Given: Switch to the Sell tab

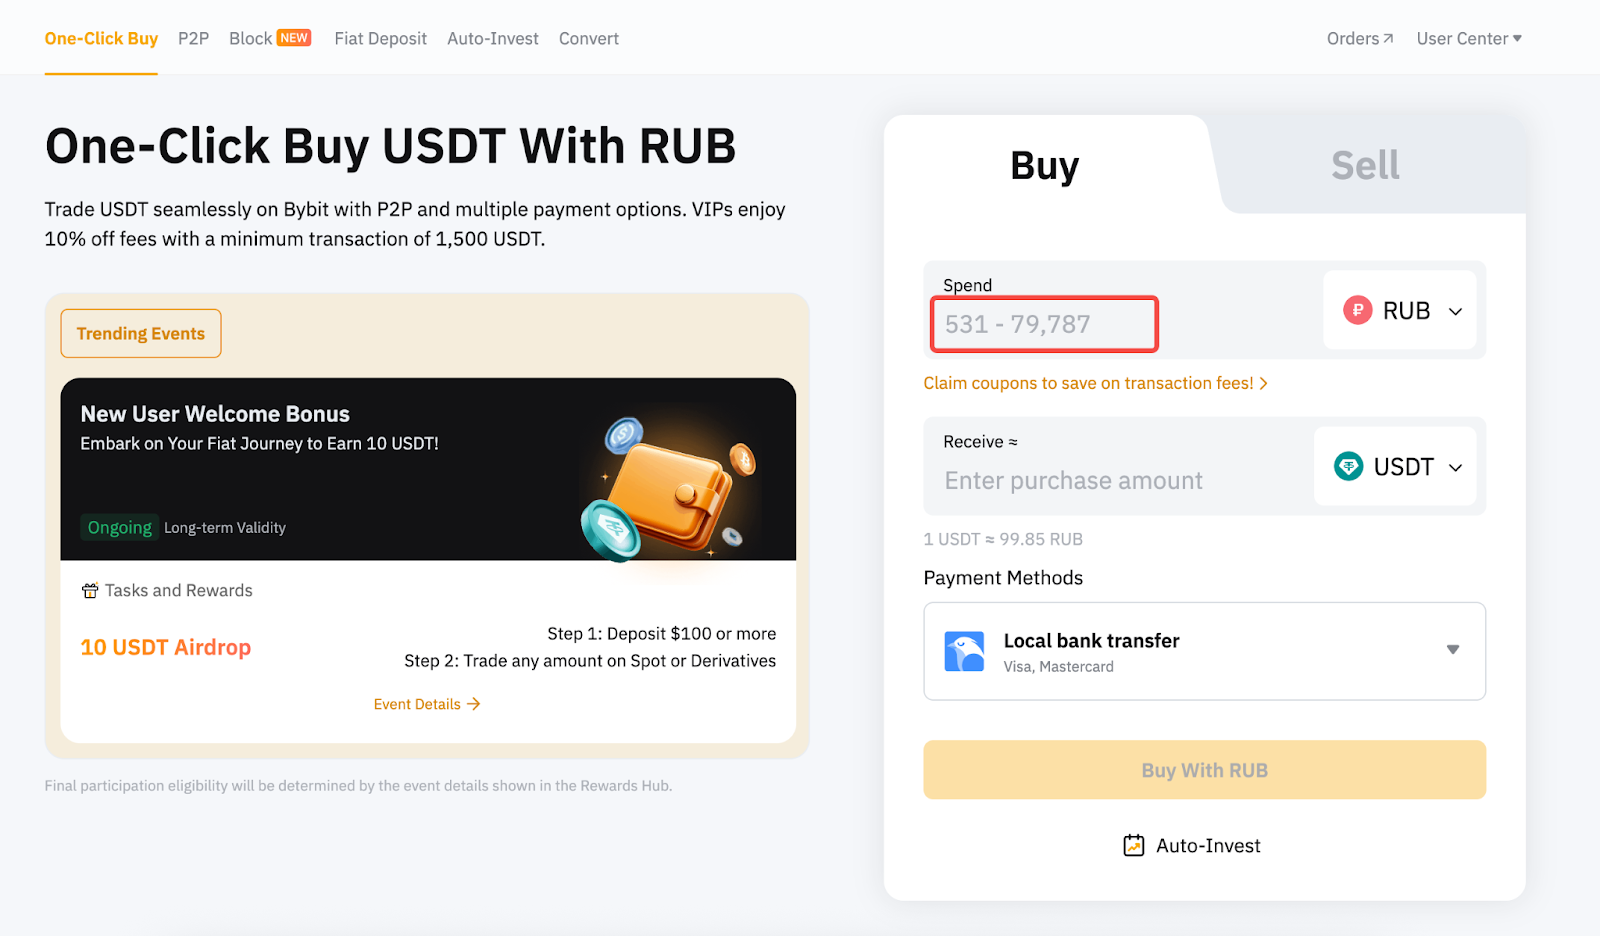Looking at the screenshot, I should click(1364, 165).
